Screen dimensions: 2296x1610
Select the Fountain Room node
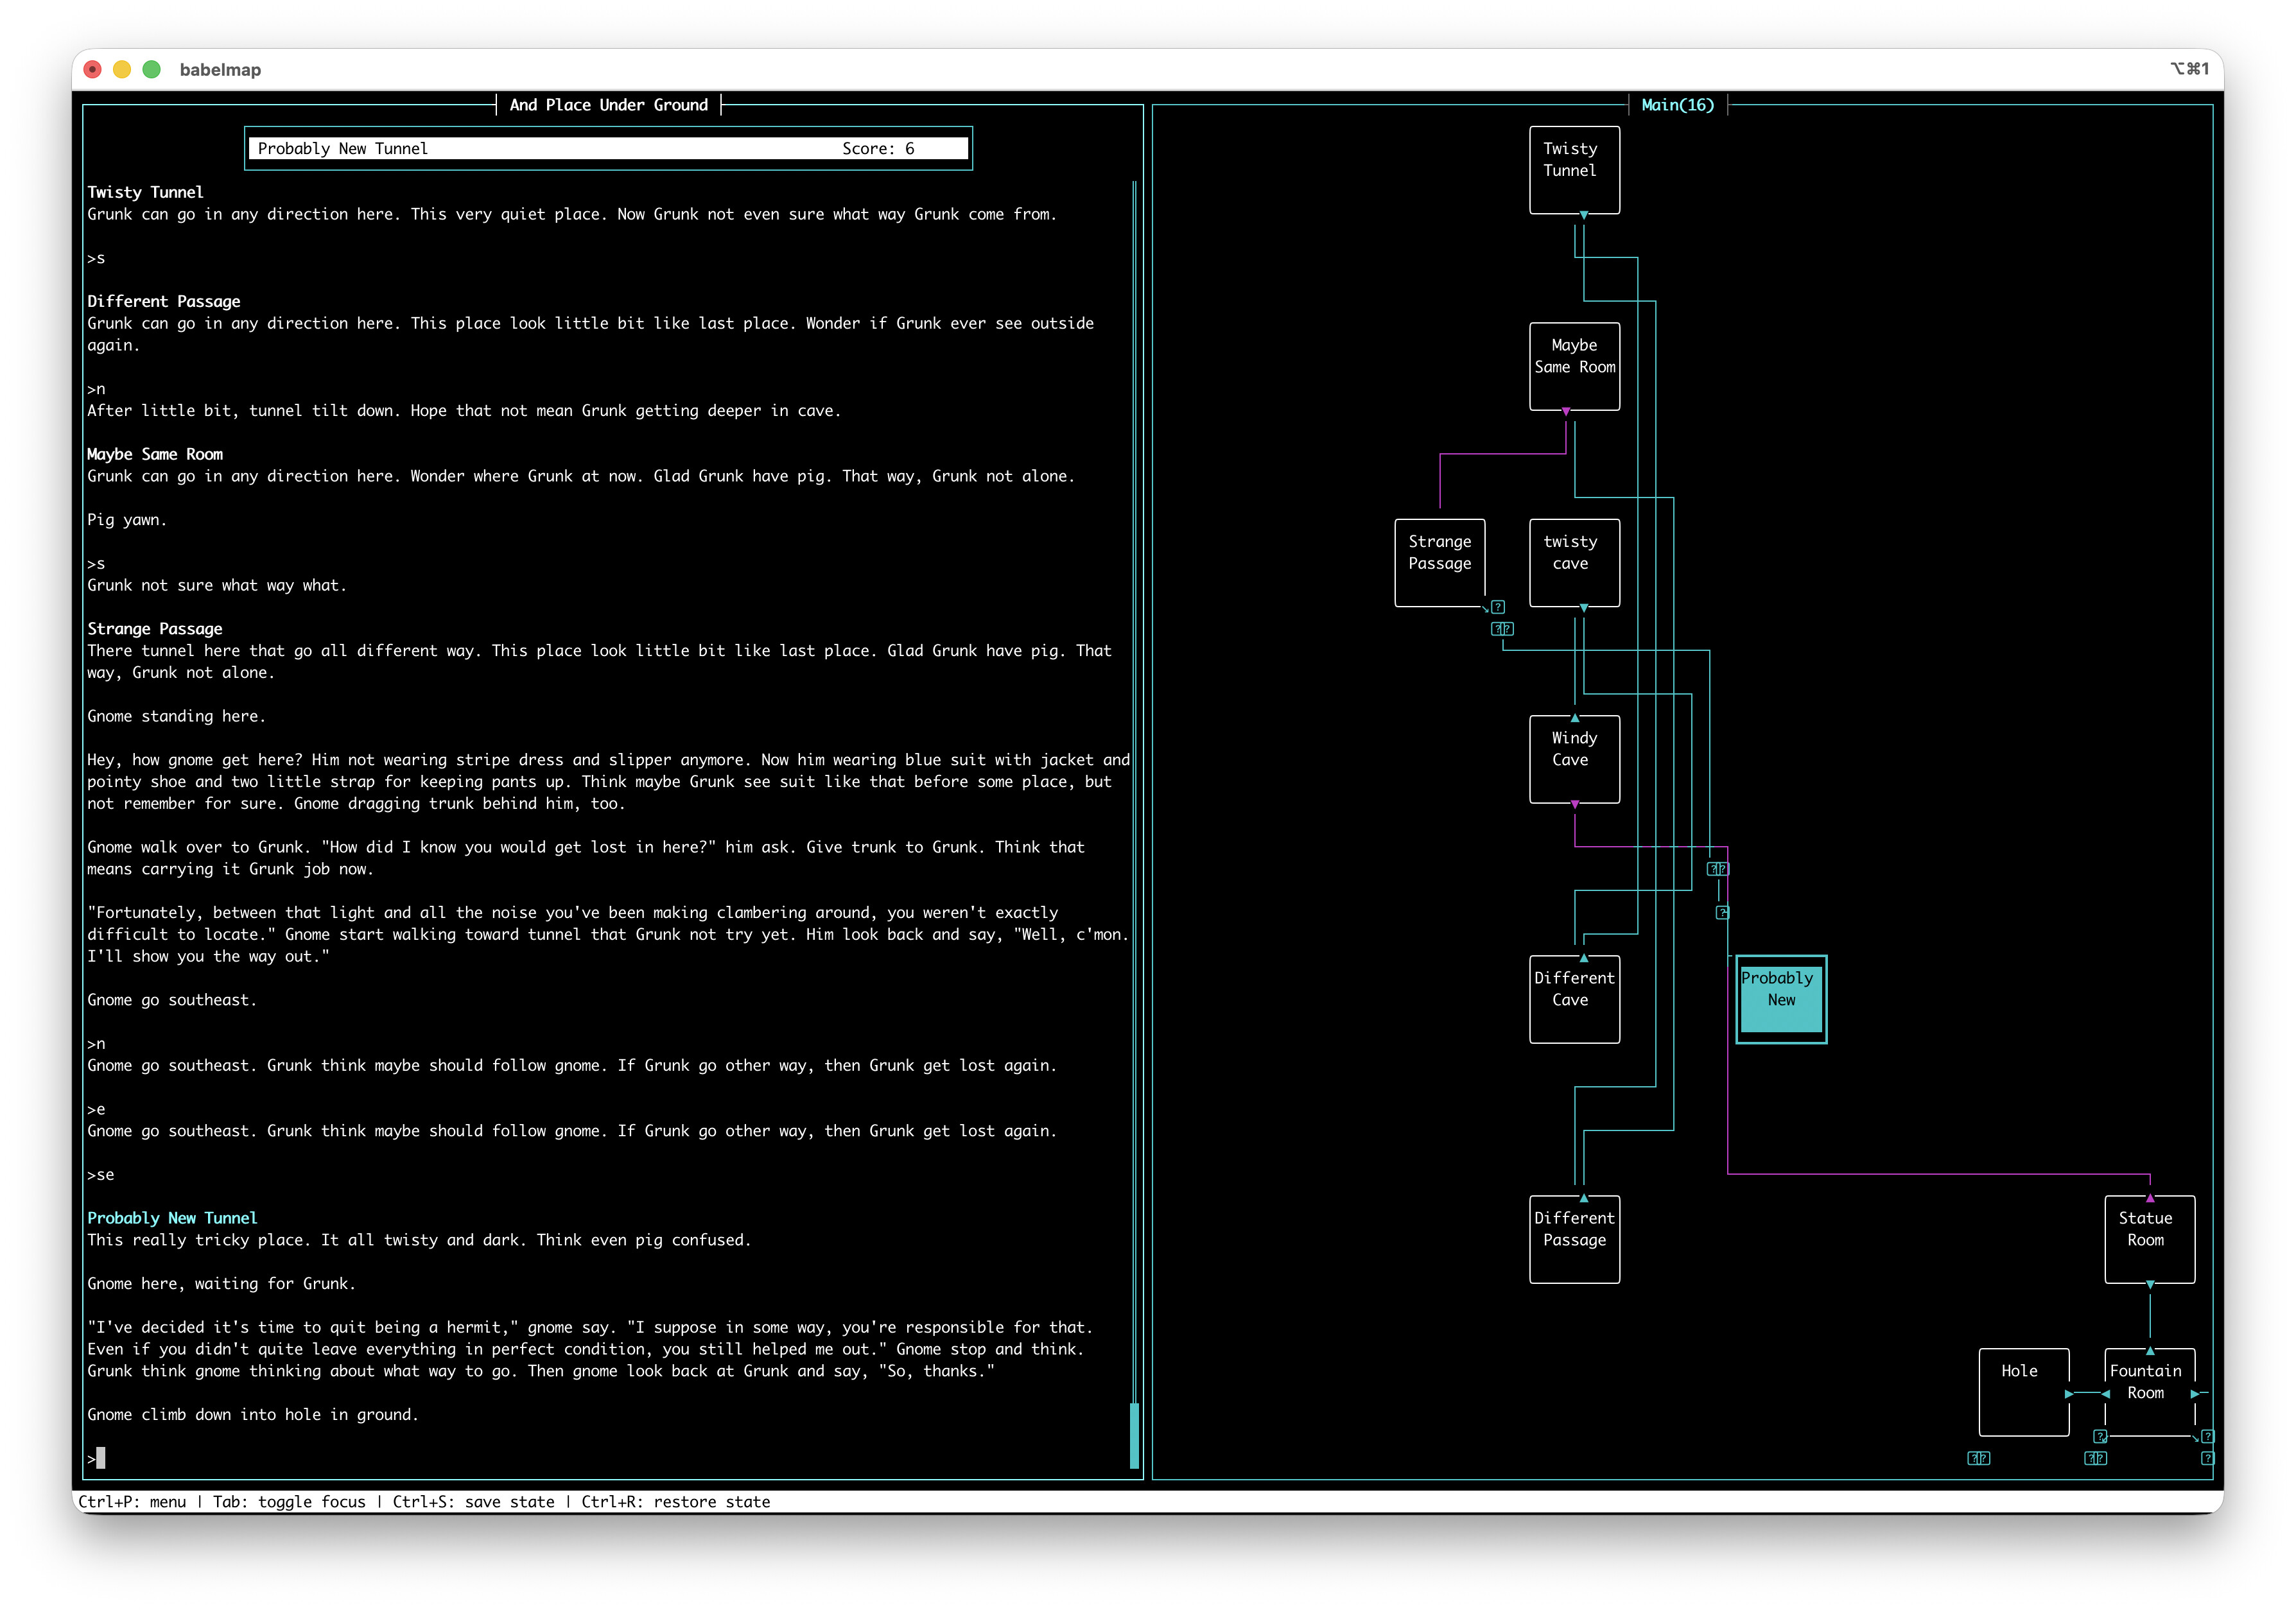point(2149,1392)
